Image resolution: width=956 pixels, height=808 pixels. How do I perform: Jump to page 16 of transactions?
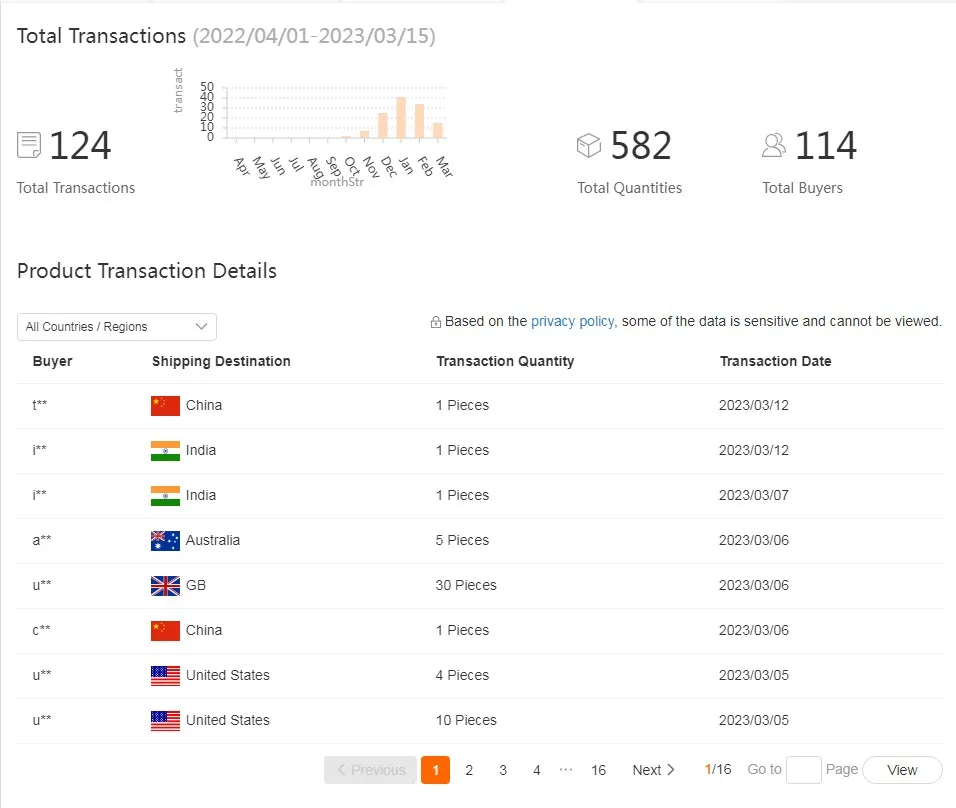coord(599,770)
